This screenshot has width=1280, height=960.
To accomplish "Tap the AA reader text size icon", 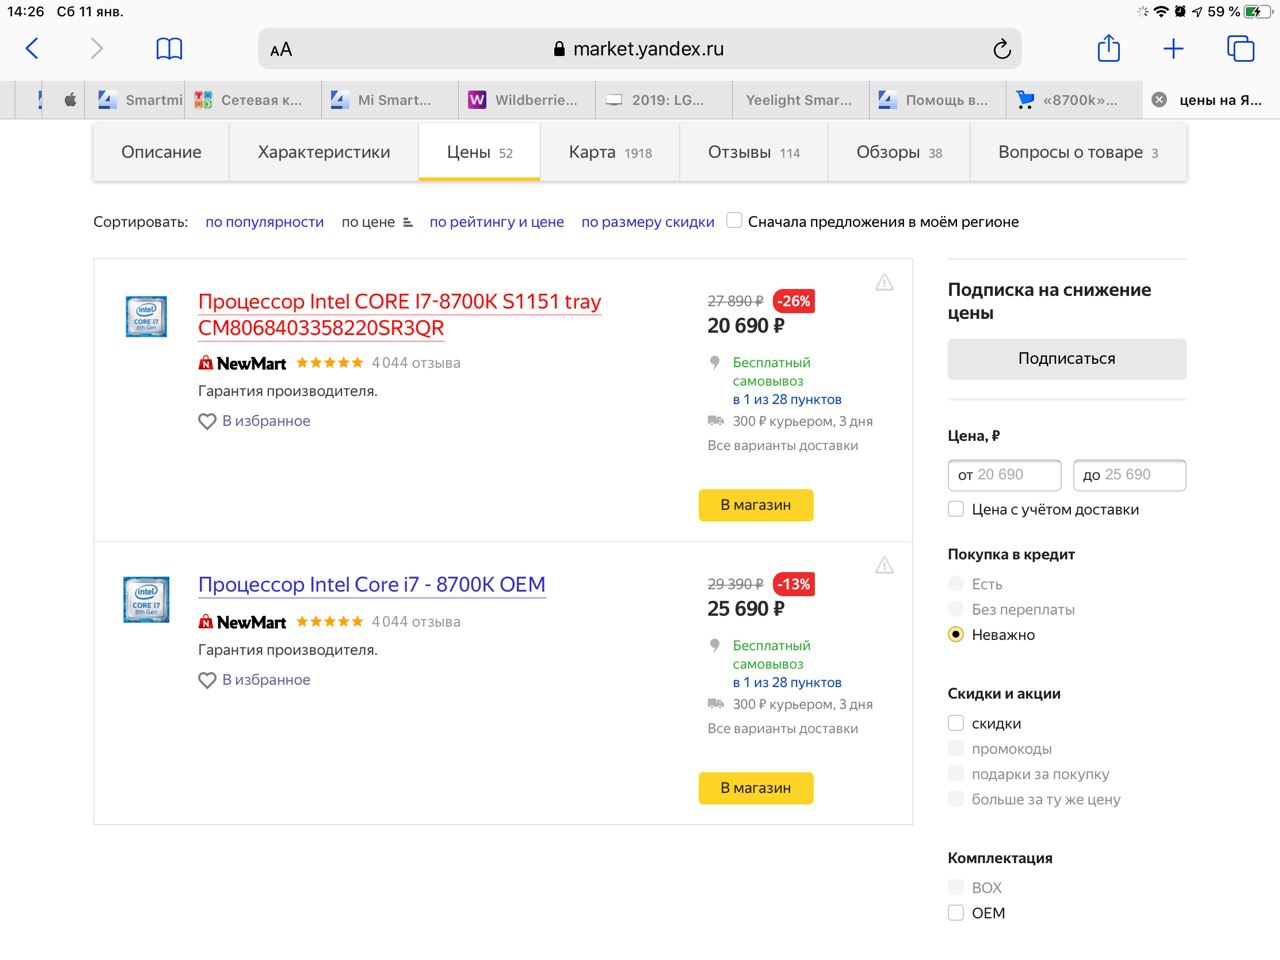I will [281, 49].
